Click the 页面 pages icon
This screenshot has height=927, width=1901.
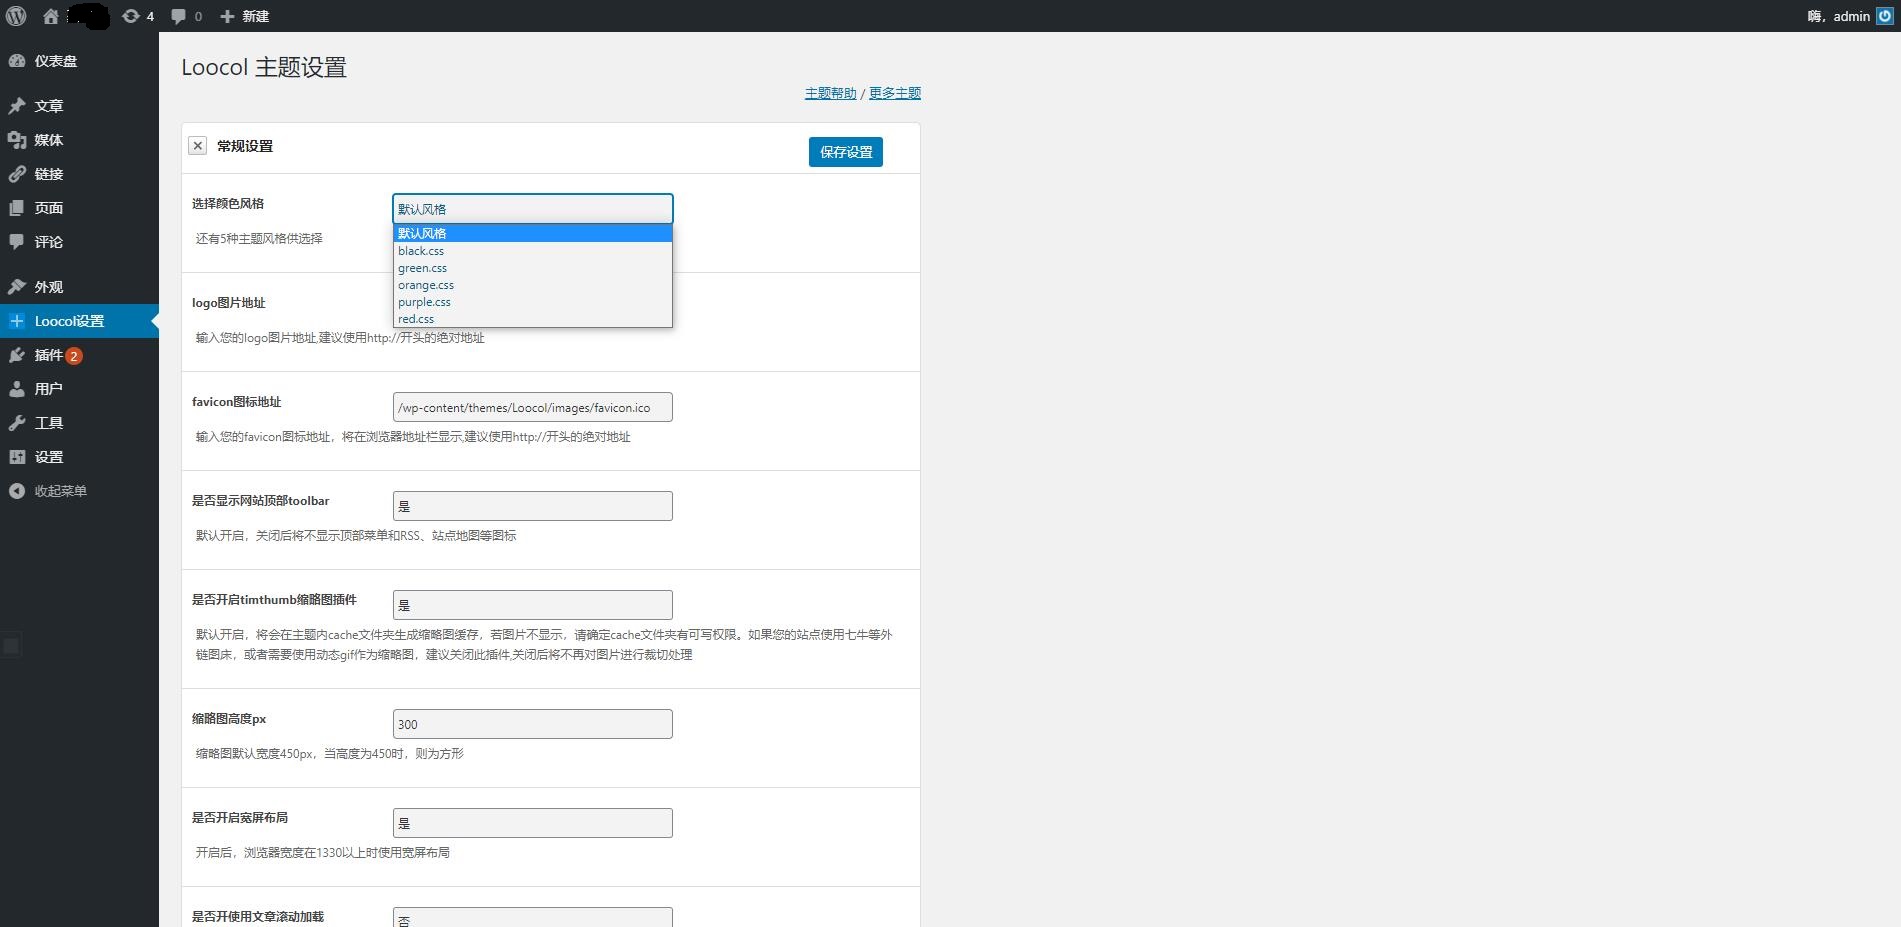click(x=17, y=208)
